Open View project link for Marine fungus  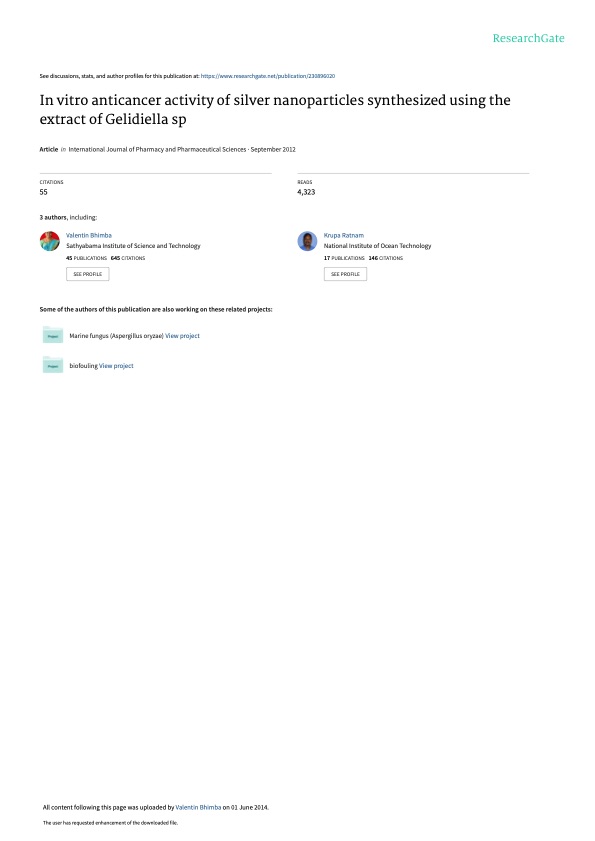click(182, 336)
